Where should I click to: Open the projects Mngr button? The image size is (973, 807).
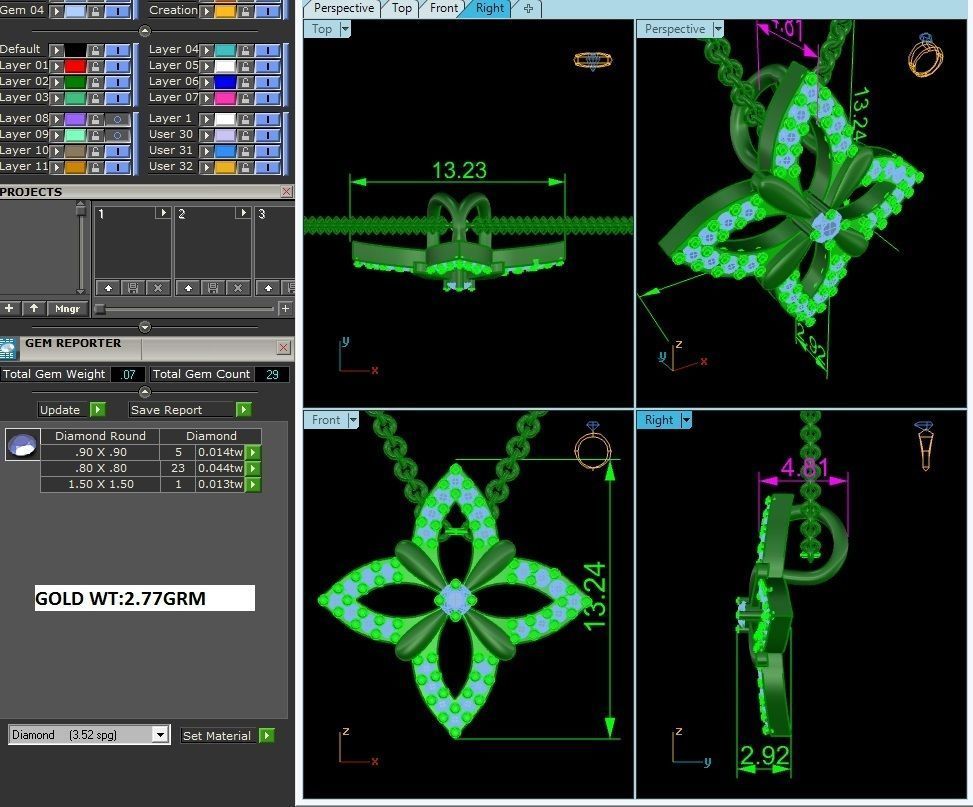(x=68, y=309)
